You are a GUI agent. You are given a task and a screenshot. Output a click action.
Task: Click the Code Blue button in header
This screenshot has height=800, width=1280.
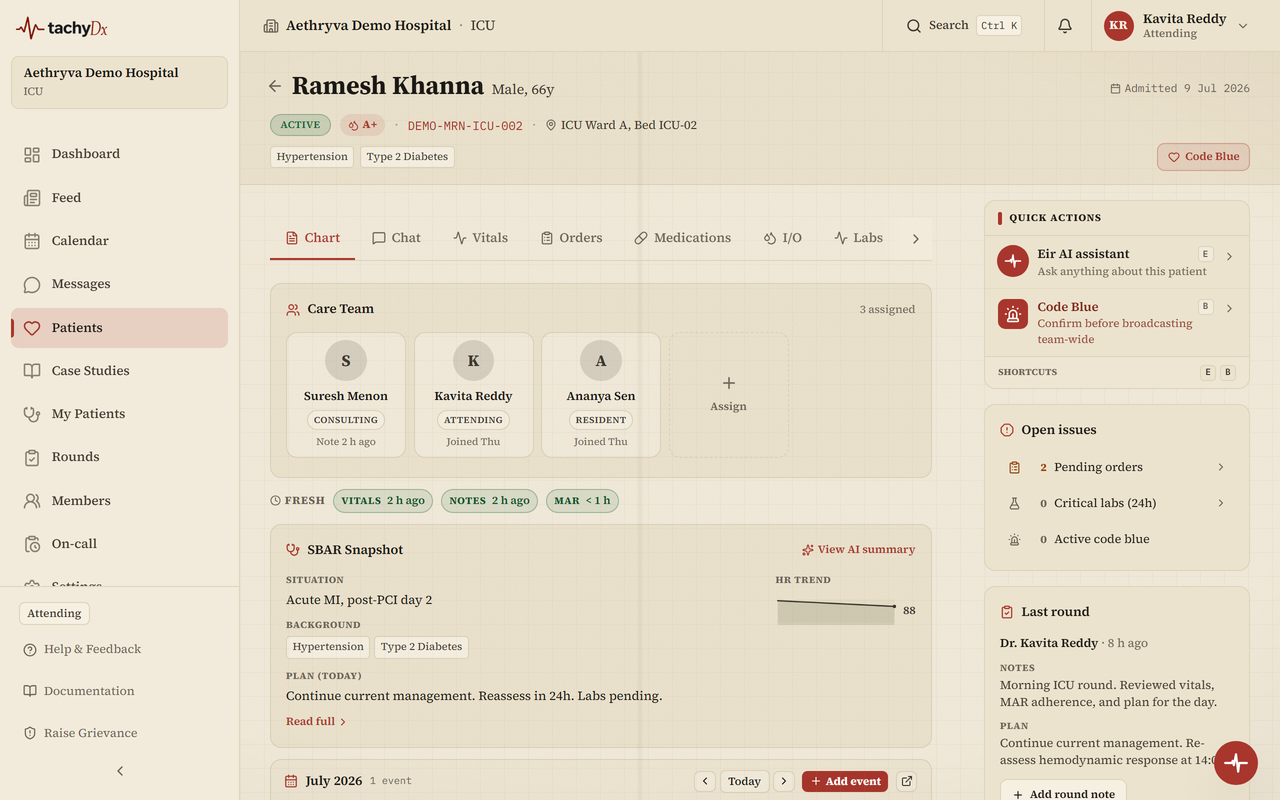pyautogui.click(x=1203, y=157)
